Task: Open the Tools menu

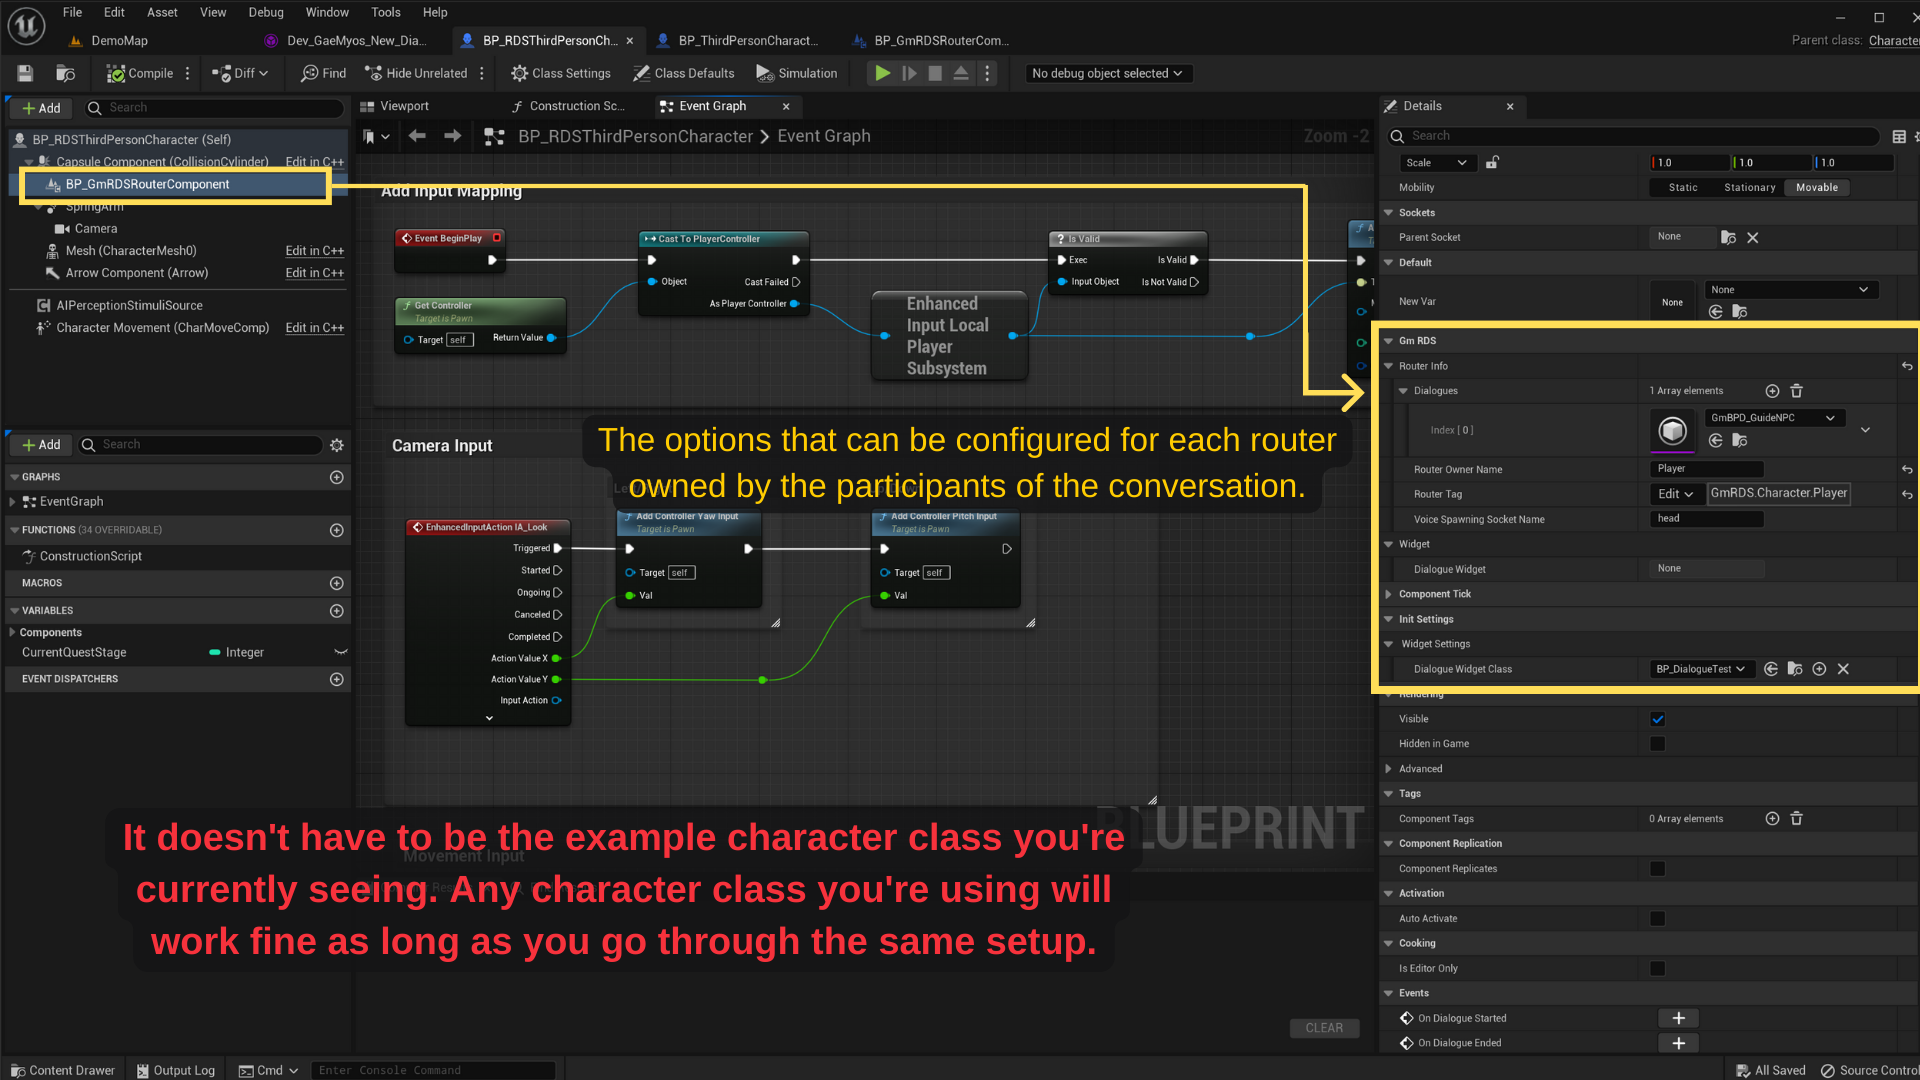Action: tap(386, 12)
